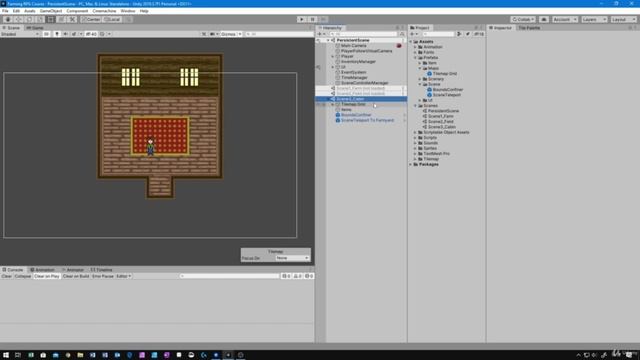Open custom editor tools button

pyautogui.click(x=72, y=19)
